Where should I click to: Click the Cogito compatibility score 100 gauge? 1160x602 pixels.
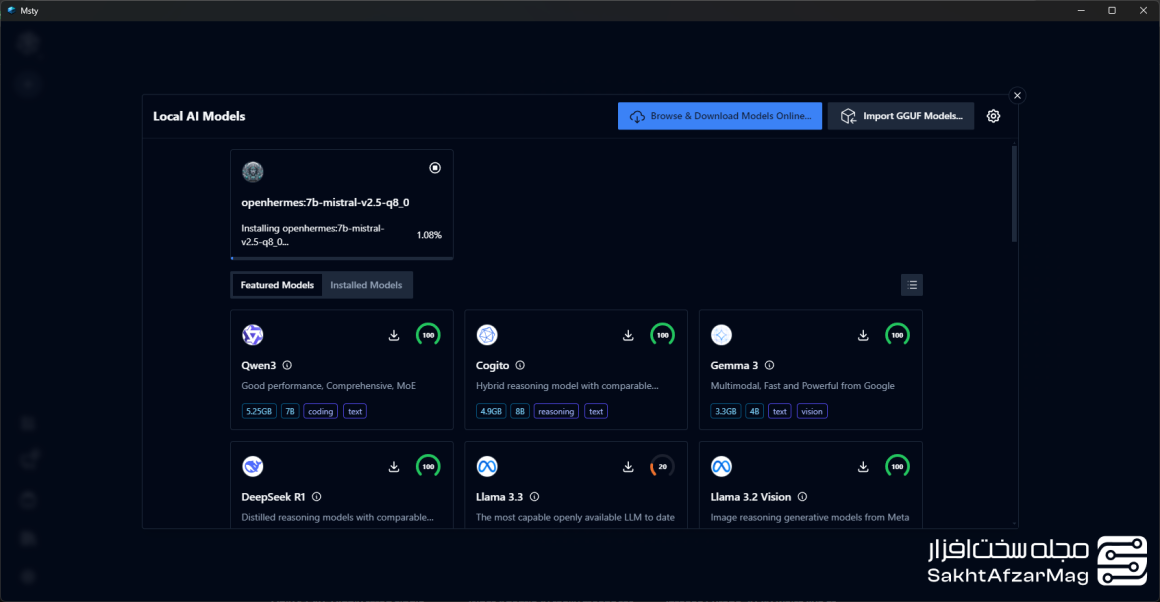(x=663, y=335)
